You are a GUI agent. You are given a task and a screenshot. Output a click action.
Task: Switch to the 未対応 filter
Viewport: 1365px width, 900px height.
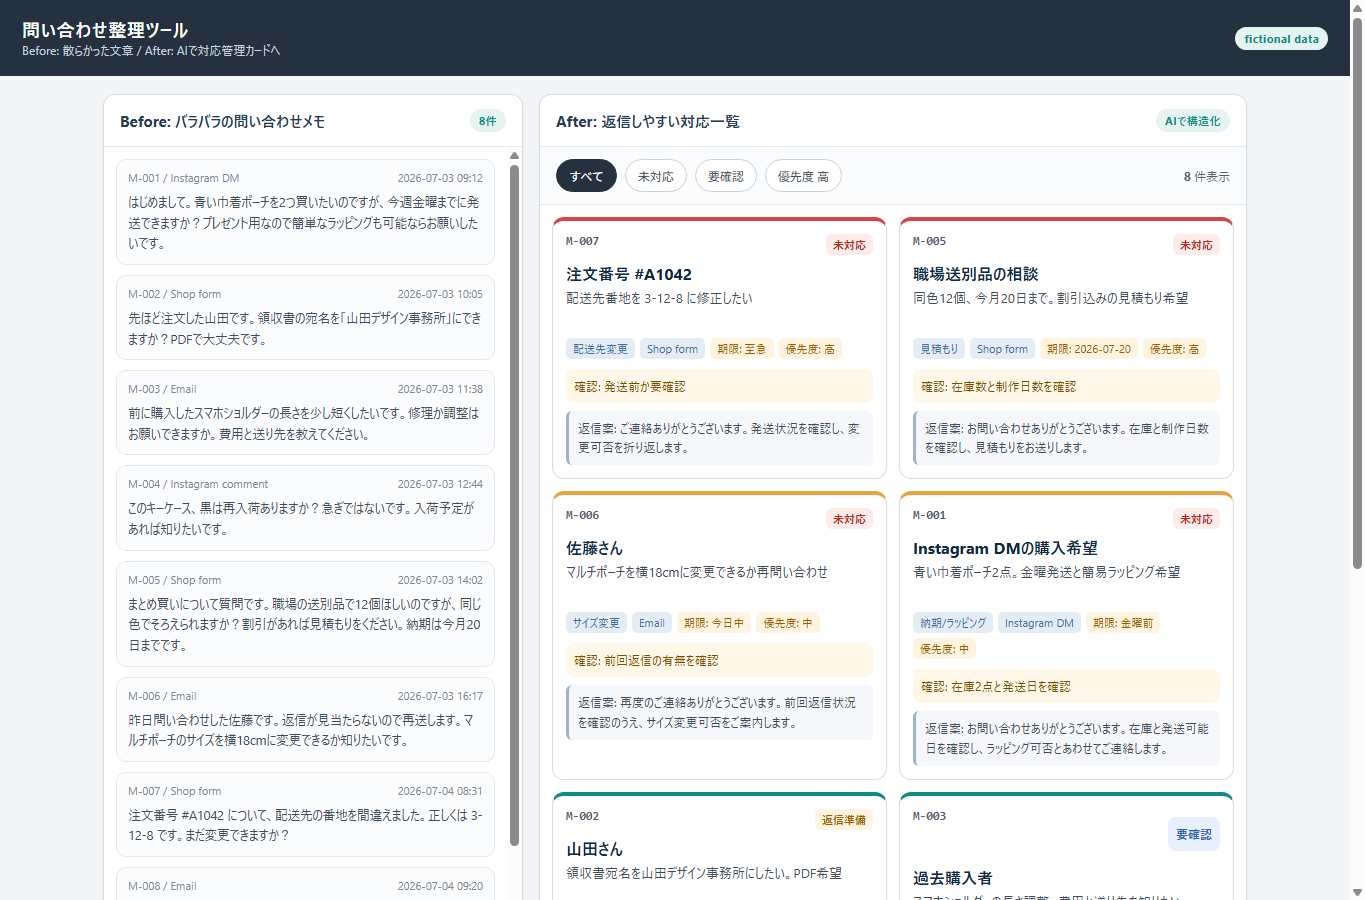pyautogui.click(x=656, y=176)
